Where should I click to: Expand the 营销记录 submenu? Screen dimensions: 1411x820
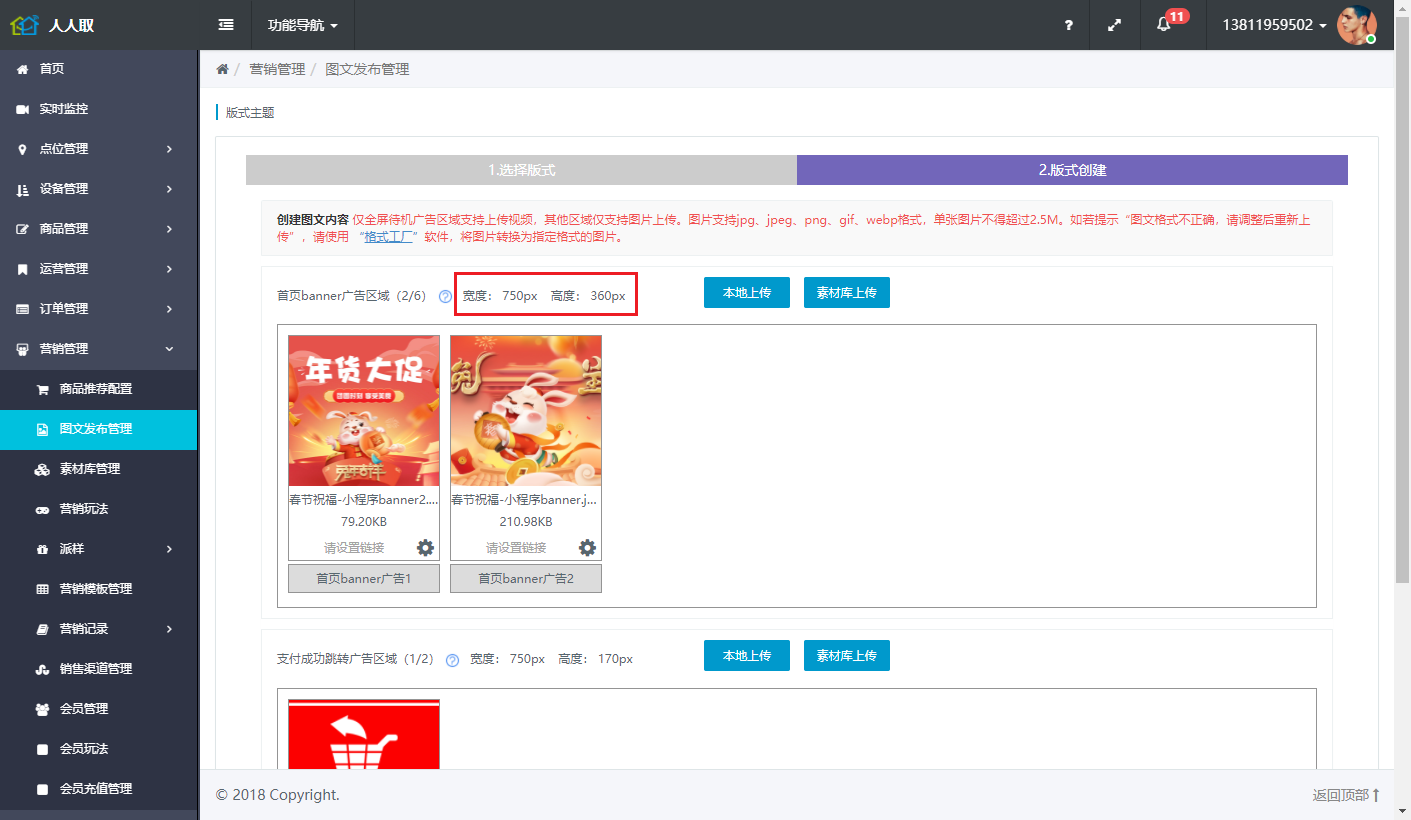[x=169, y=629]
